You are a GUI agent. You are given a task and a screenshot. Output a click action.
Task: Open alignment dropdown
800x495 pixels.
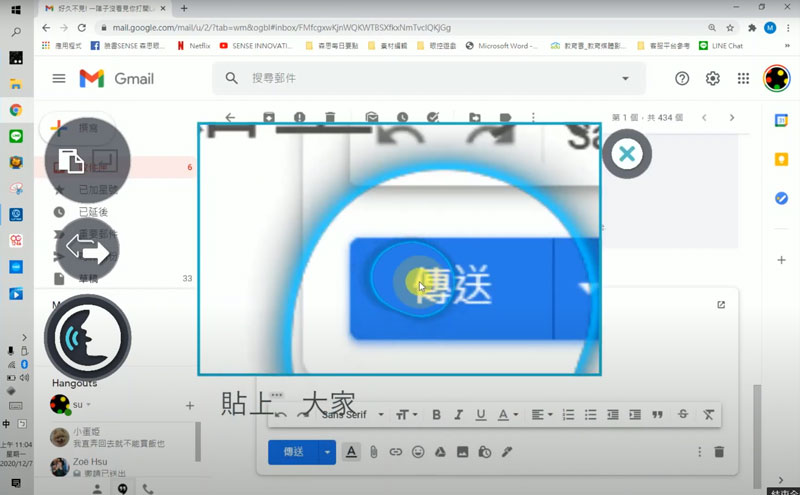[541, 414]
